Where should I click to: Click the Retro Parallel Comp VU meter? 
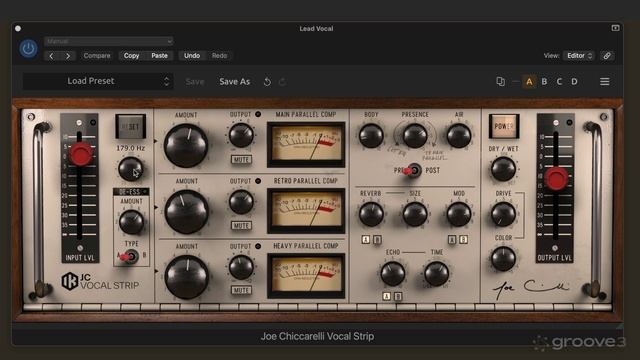pos(306,211)
